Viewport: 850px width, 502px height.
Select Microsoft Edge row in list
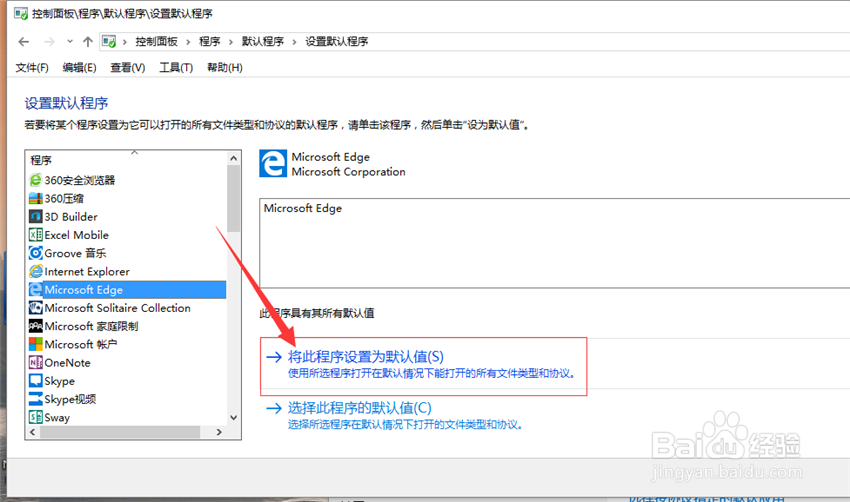[x=127, y=289]
